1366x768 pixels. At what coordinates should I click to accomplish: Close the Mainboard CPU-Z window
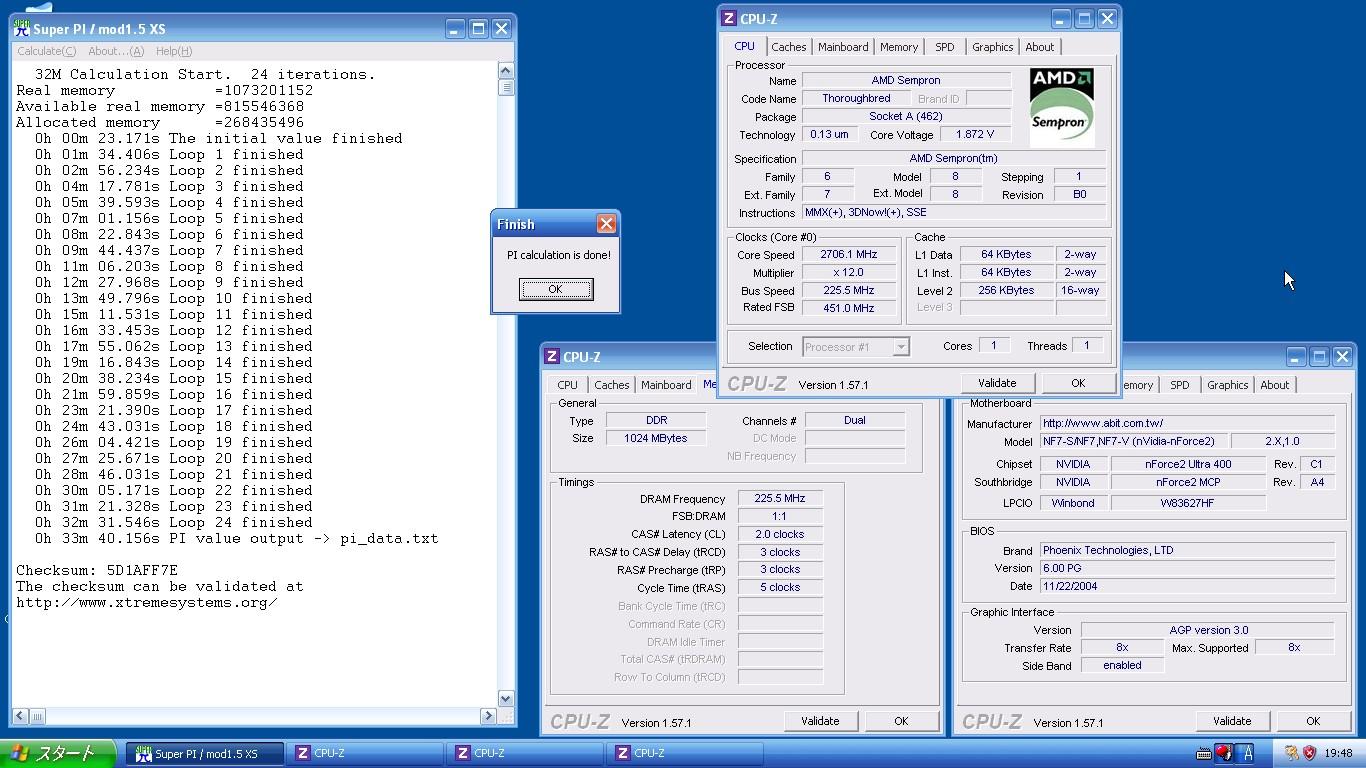click(1342, 357)
